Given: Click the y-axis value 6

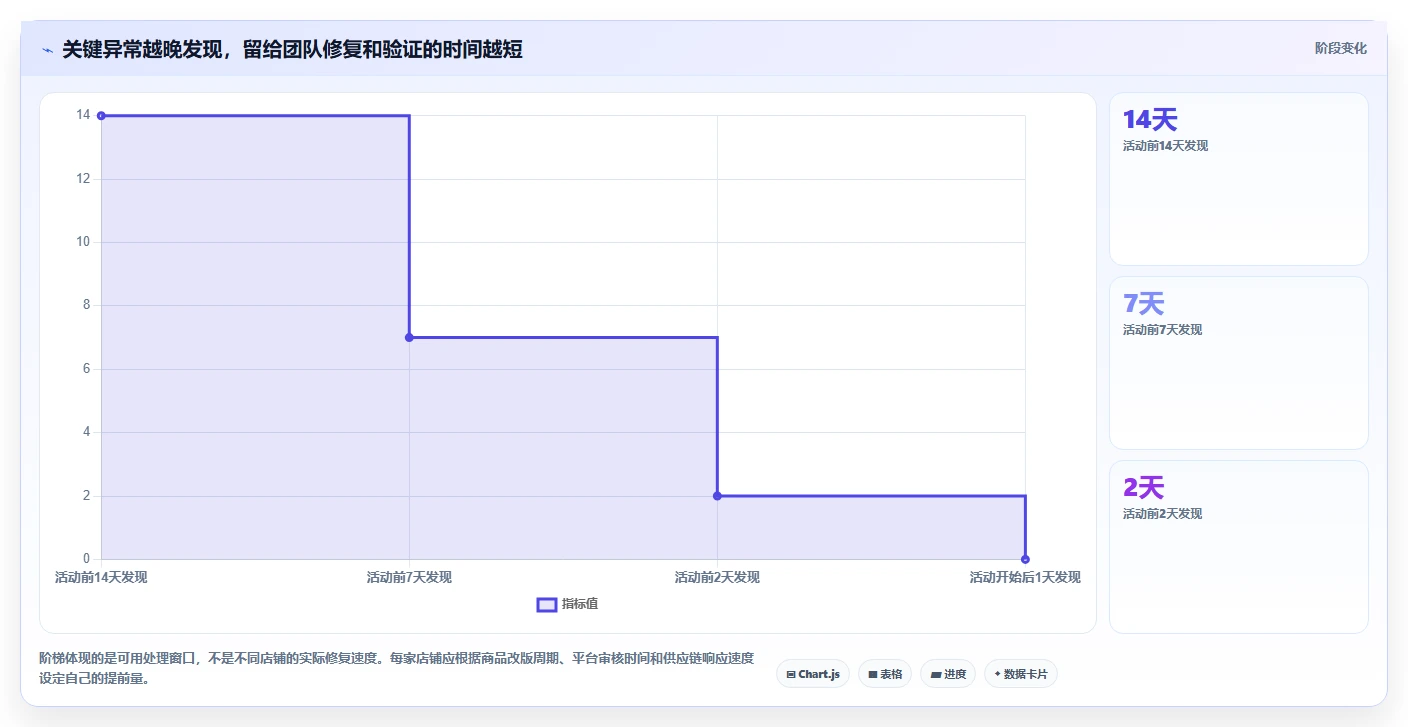Looking at the screenshot, I should 86,369.
